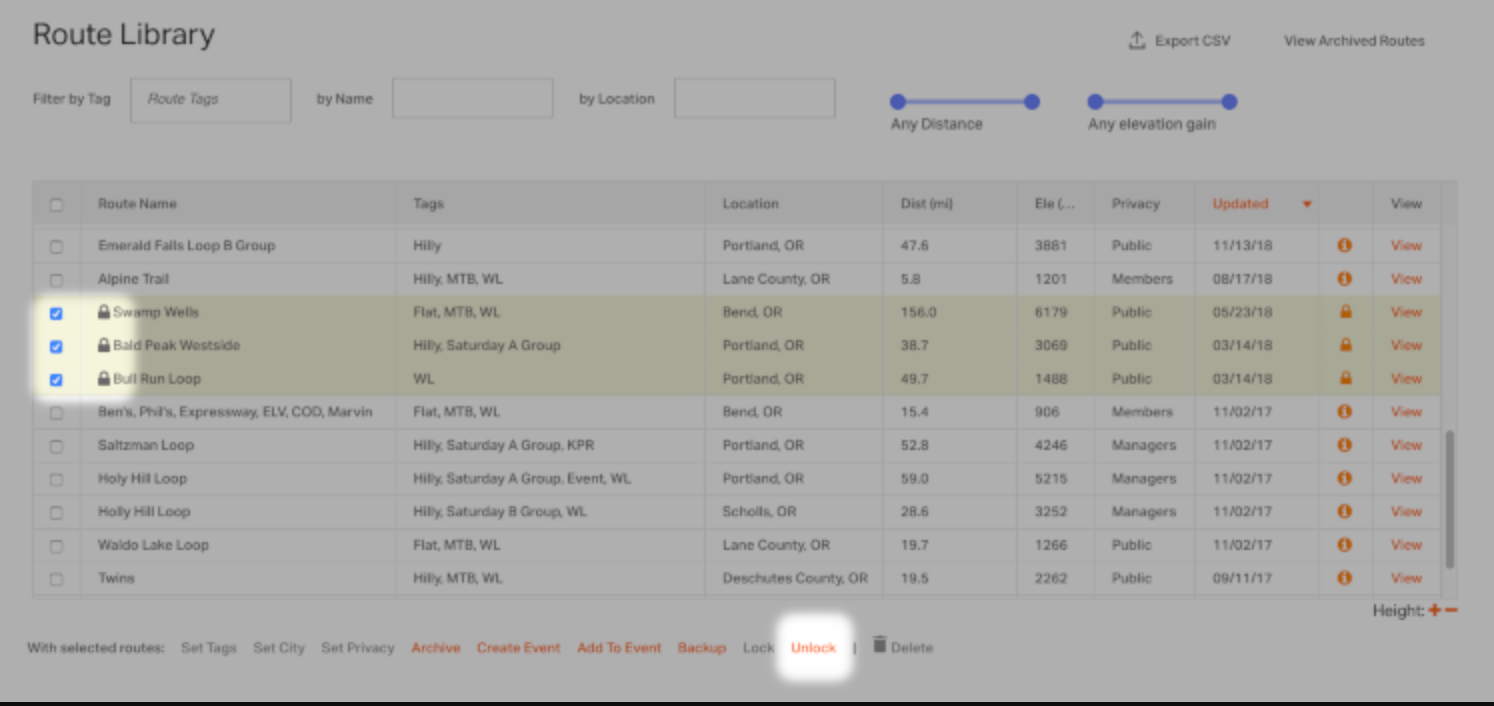The image size is (1494, 706).
Task: Click Set City action
Action: click(279, 647)
